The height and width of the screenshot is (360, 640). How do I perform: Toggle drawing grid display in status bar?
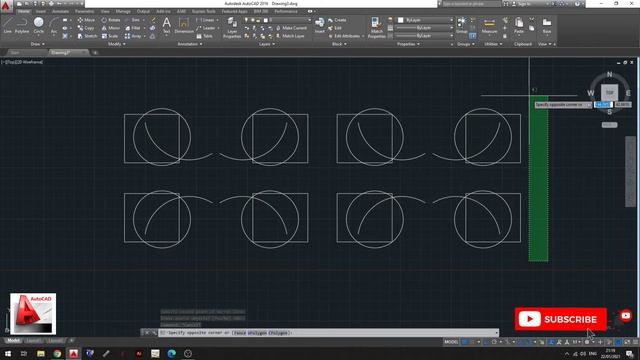(x=465, y=342)
